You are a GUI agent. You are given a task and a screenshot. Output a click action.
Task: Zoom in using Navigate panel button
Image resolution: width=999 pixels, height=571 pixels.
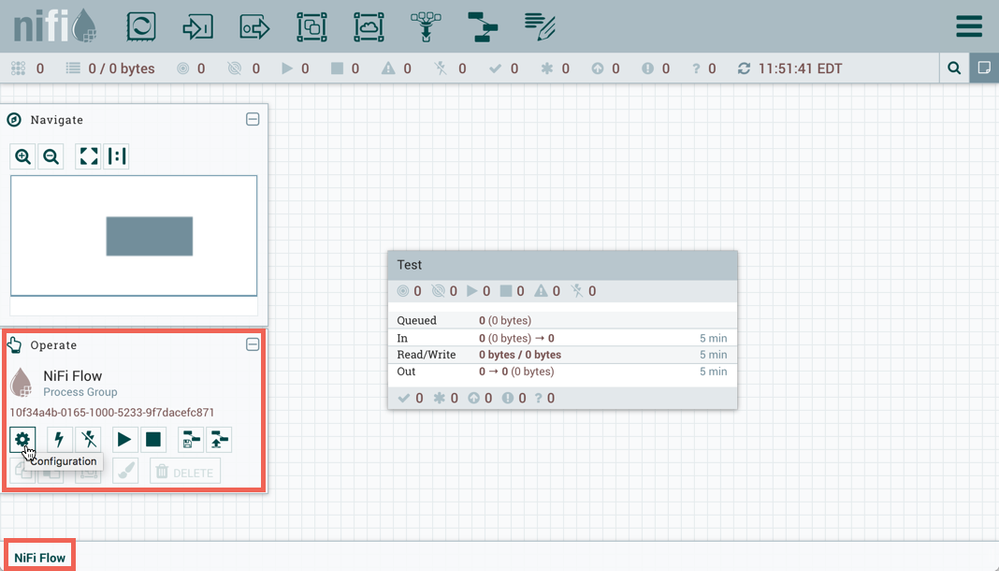point(23,156)
